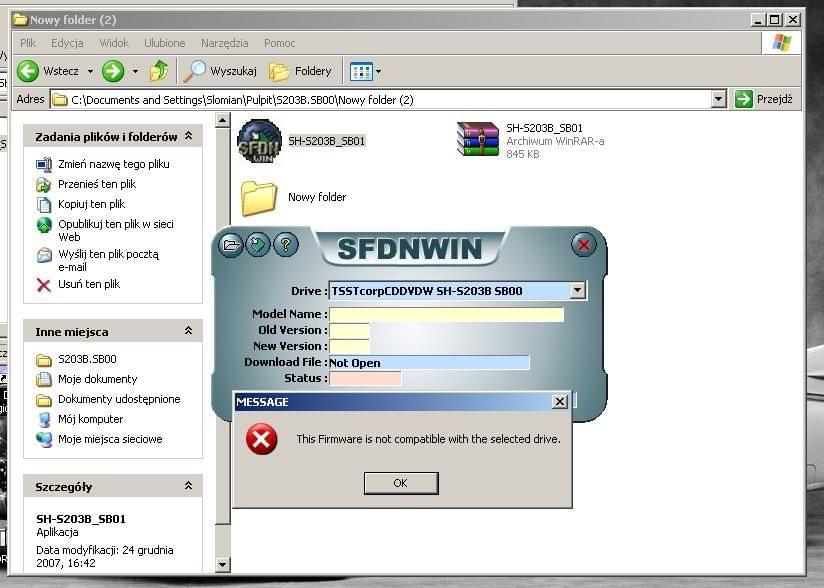Close the MESSAGE dialog with X
The image size is (824, 588).
tap(560, 401)
